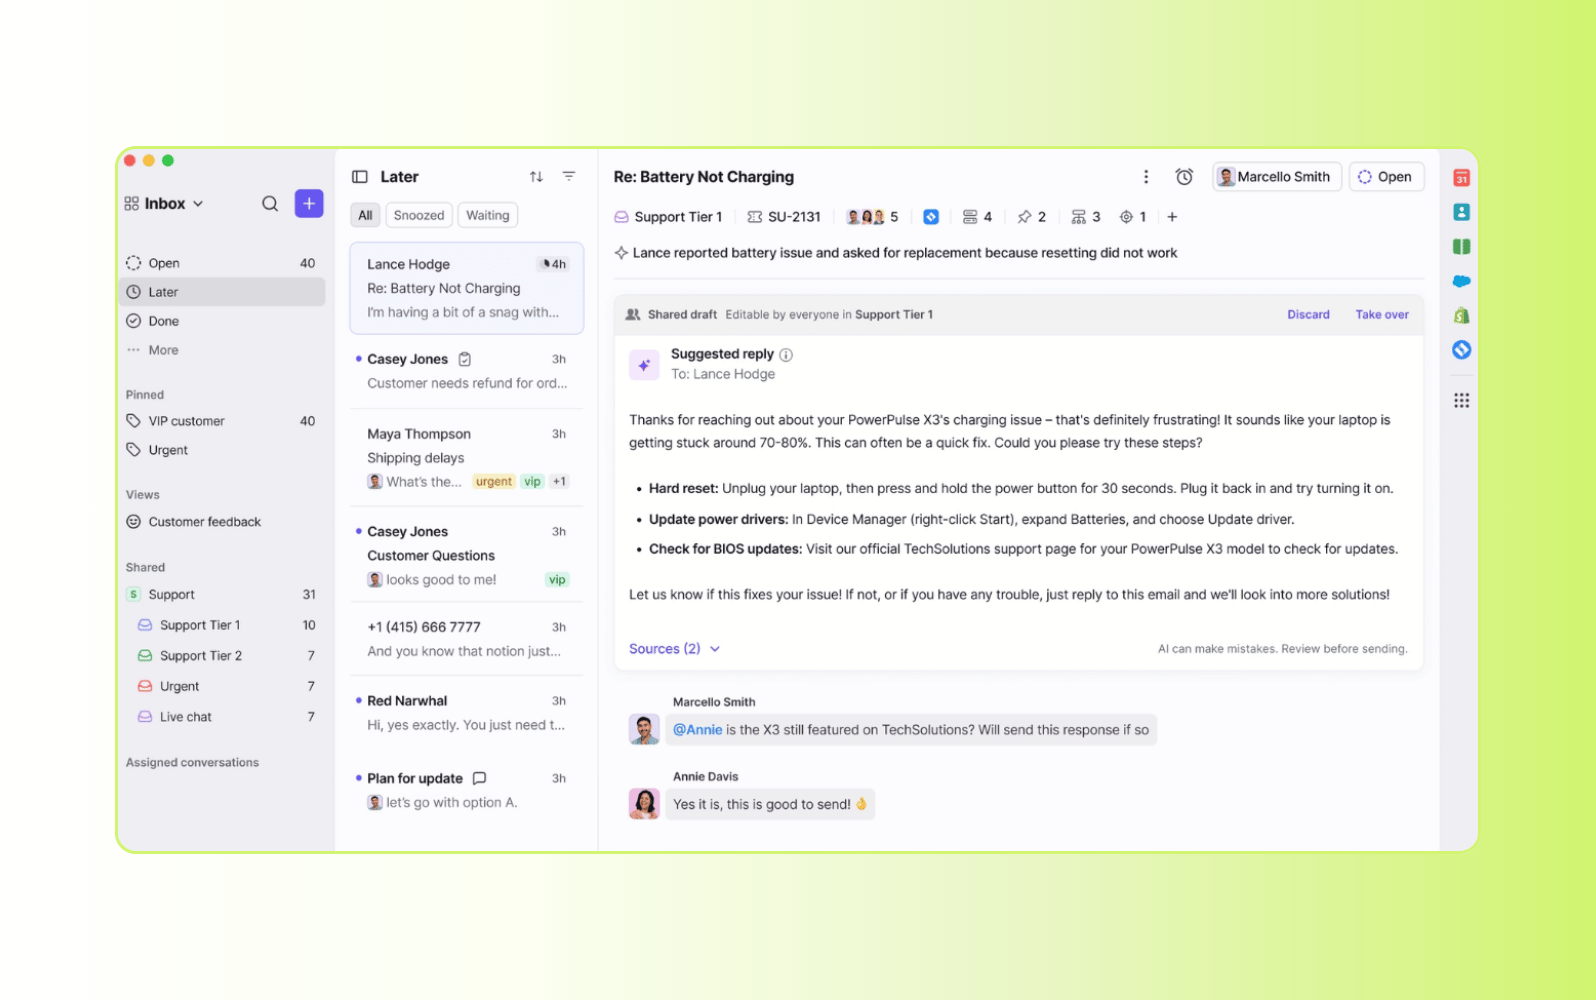Open the Casey Jones Customer Questions conversation

pyautogui.click(x=467, y=555)
